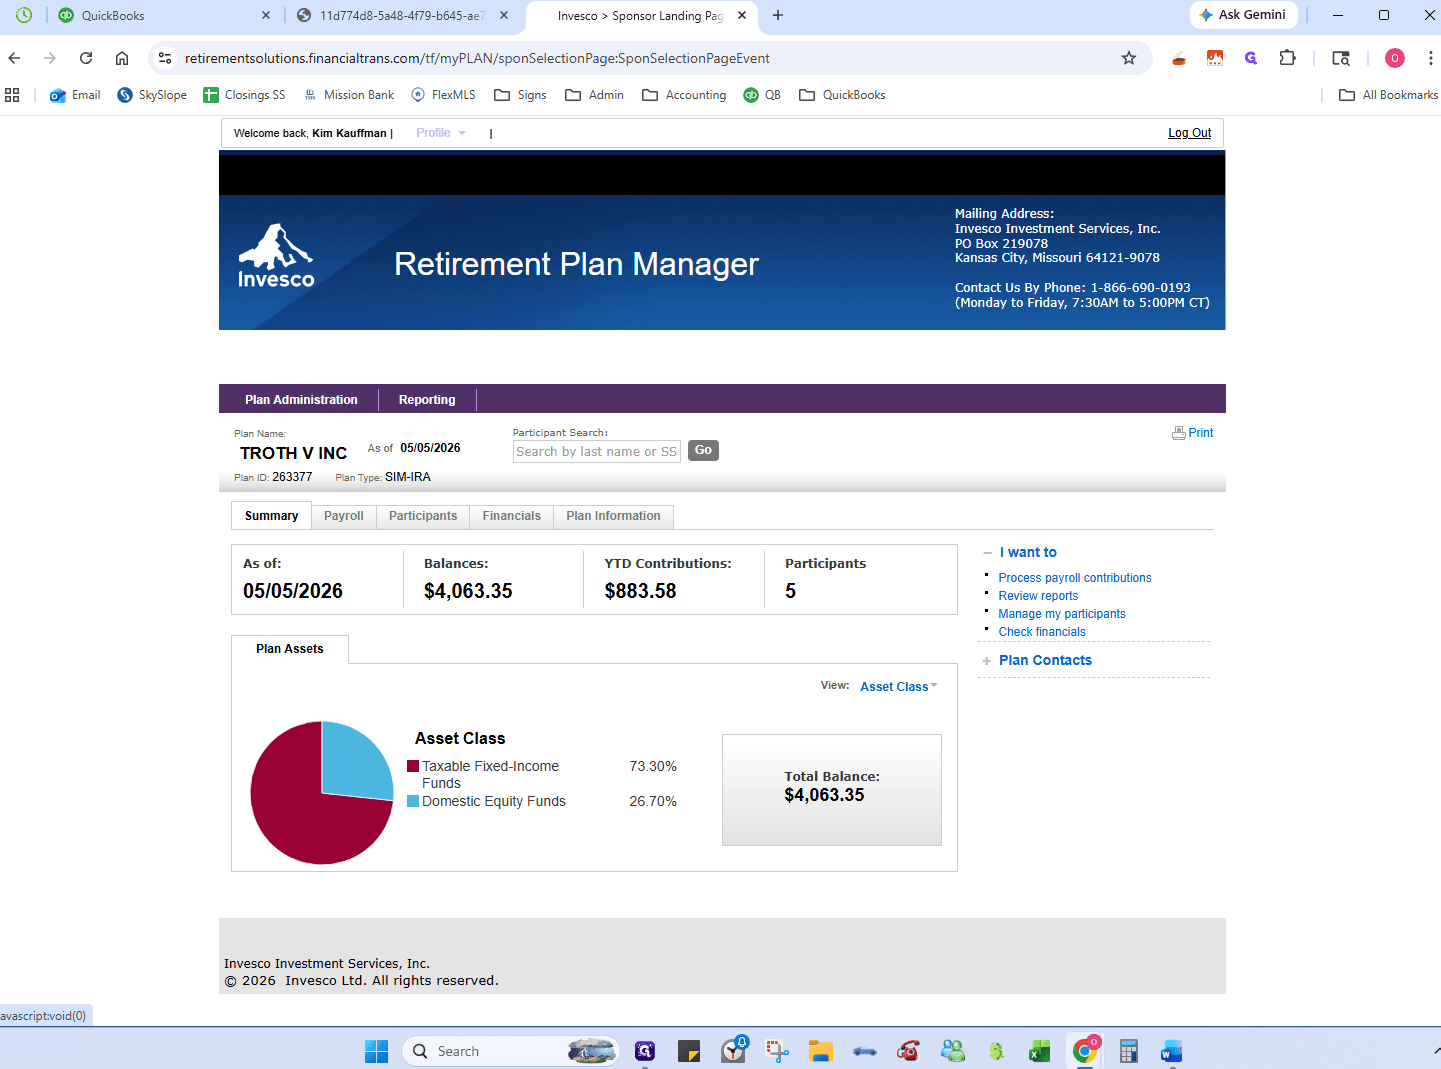Open the QB bookmark
The width and height of the screenshot is (1441, 1069).
tap(762, 95)
